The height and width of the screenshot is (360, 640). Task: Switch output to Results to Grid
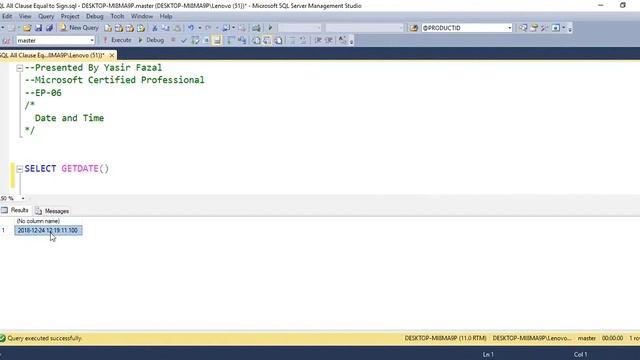point(267,40)
